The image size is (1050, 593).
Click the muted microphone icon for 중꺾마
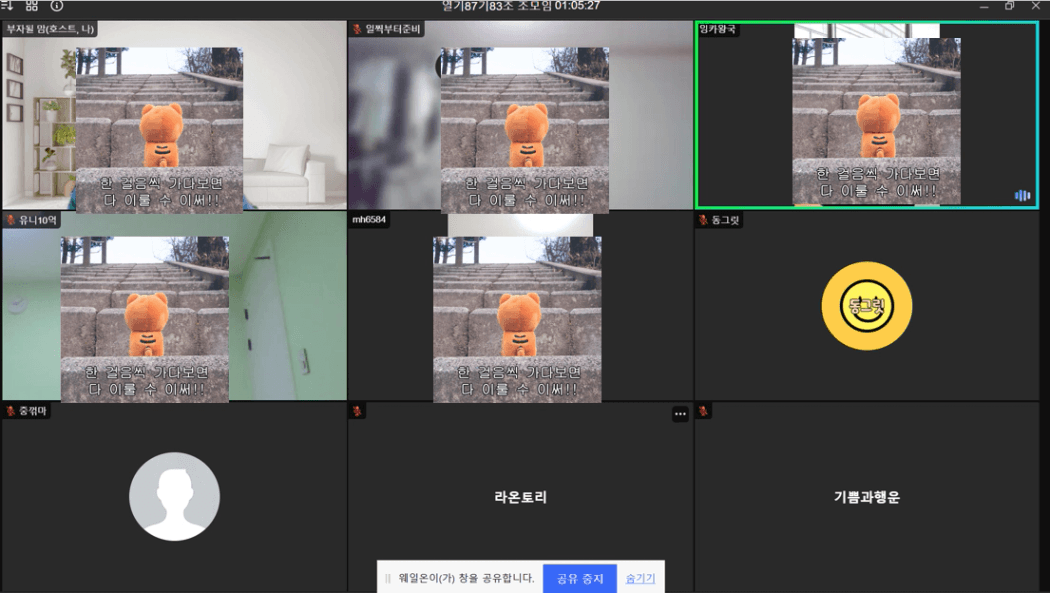tap(11, 410)
